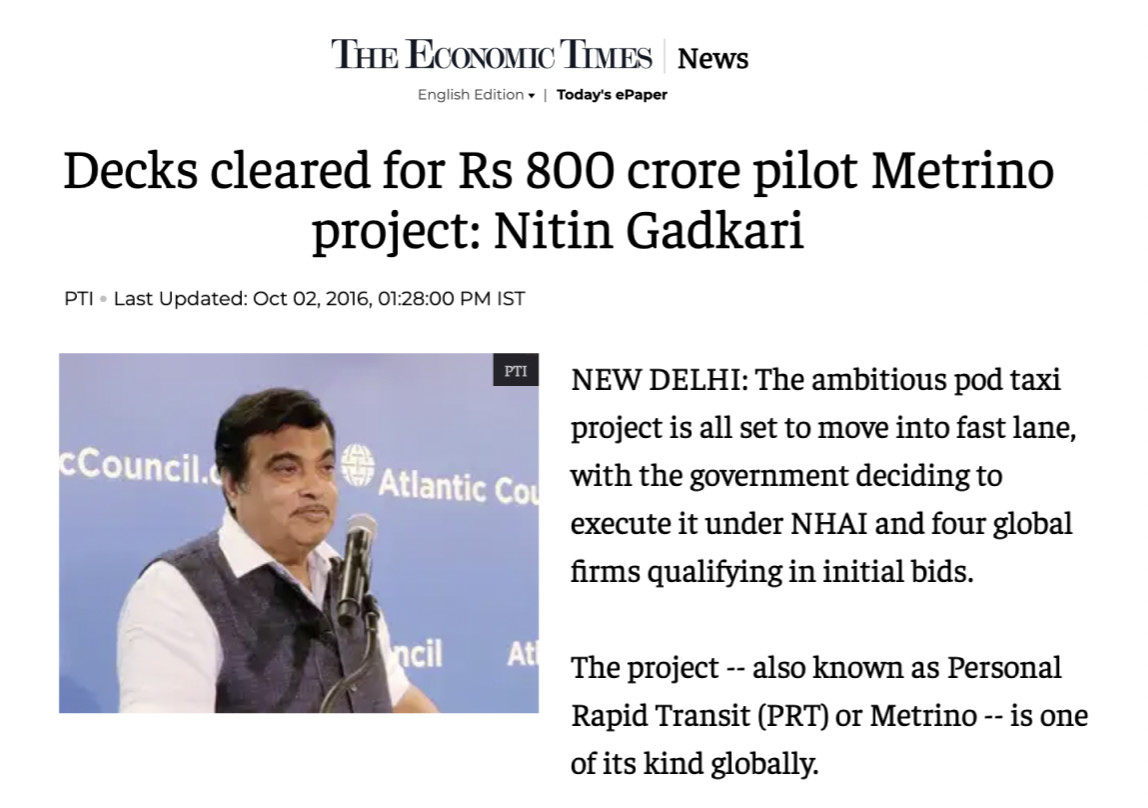Open Today's ePaper link
1148x808 pixels.
[612, 95]
